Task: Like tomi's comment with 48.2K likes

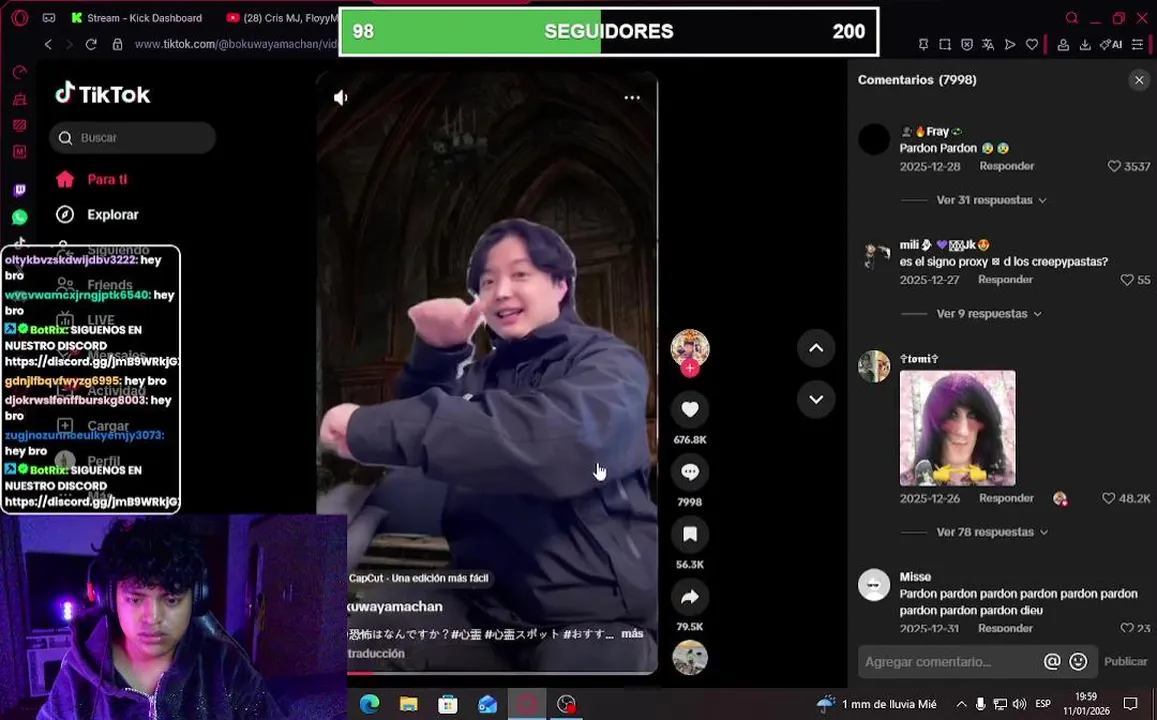Action: pos(1108,499)
